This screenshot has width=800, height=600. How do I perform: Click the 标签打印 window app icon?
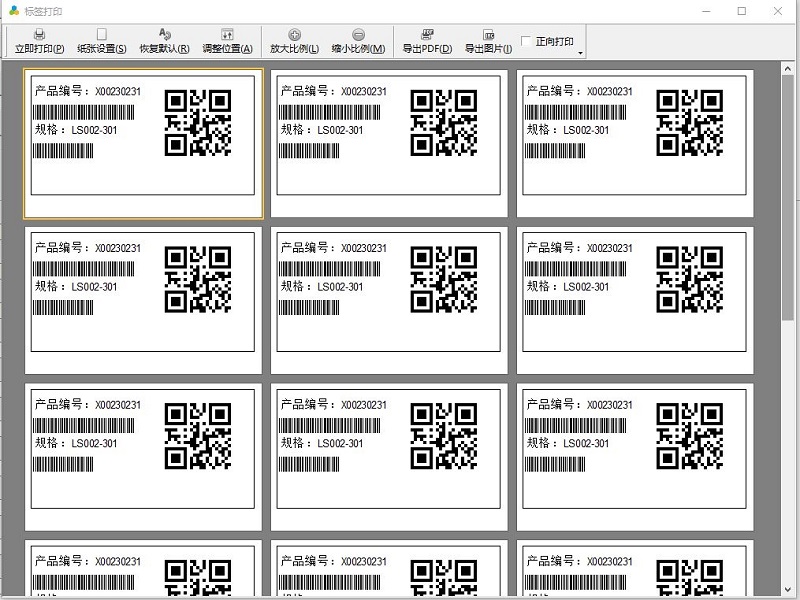(14, 11)
